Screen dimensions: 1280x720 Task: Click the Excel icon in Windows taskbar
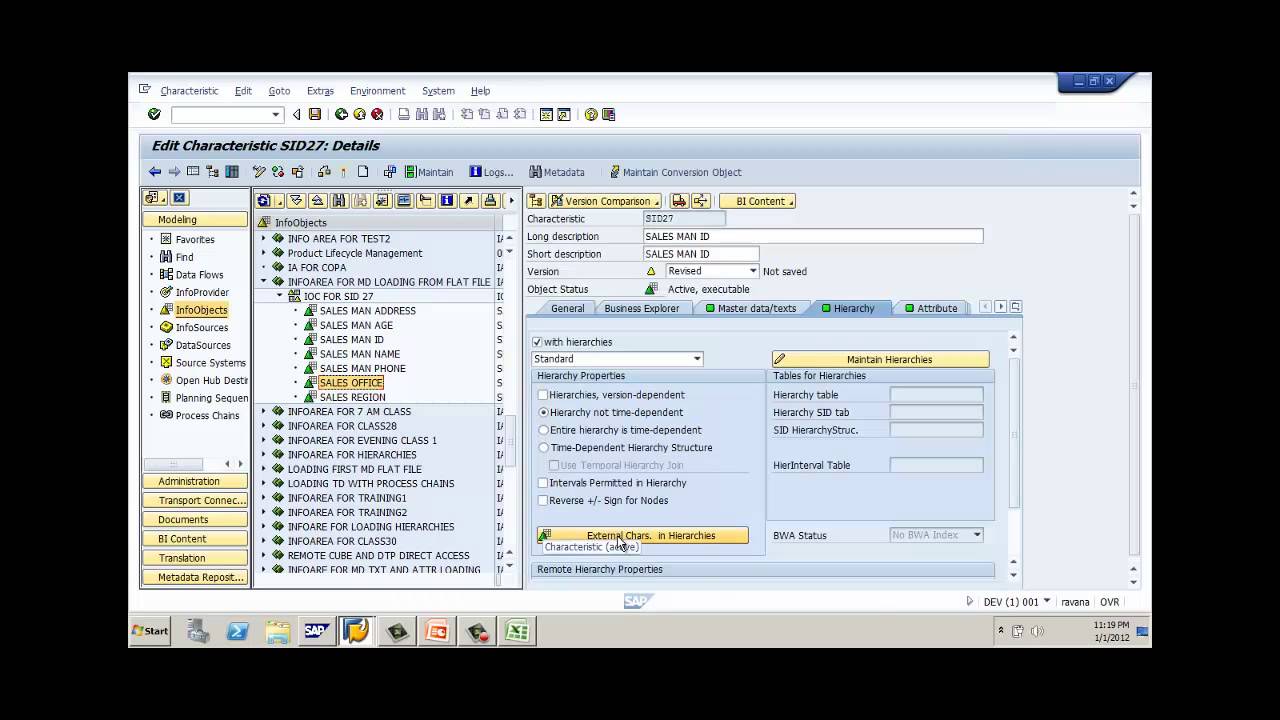517,631
